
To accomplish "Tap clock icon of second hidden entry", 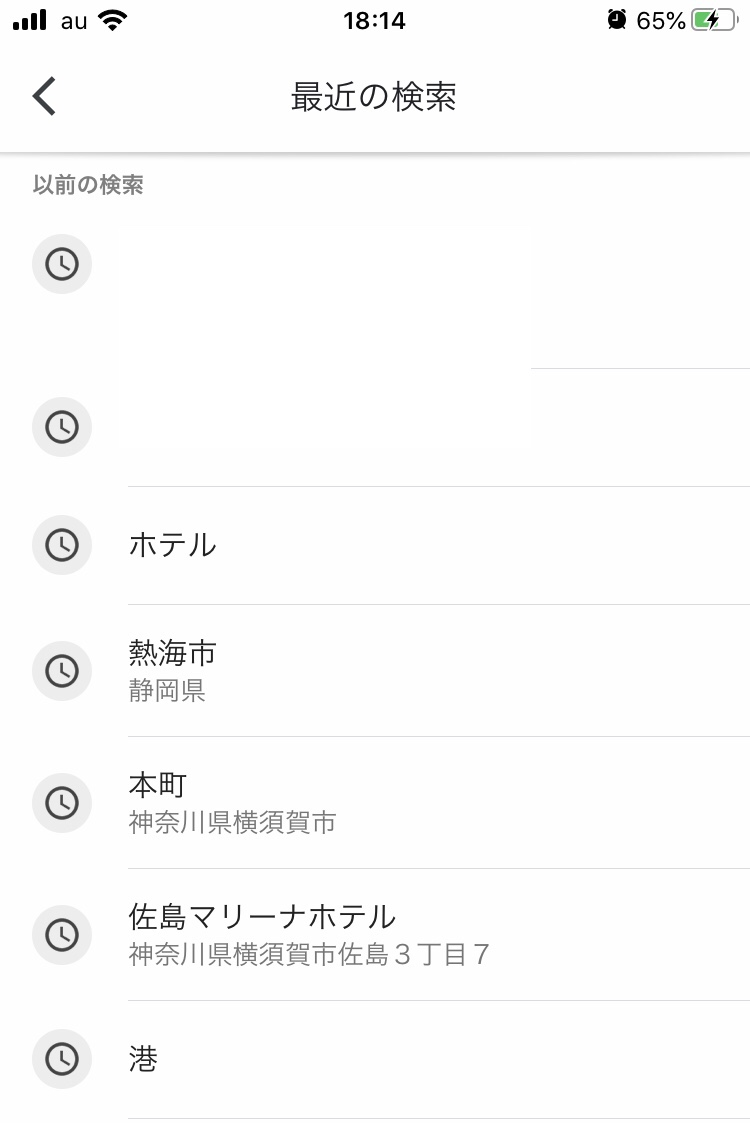I will (62, 427).
